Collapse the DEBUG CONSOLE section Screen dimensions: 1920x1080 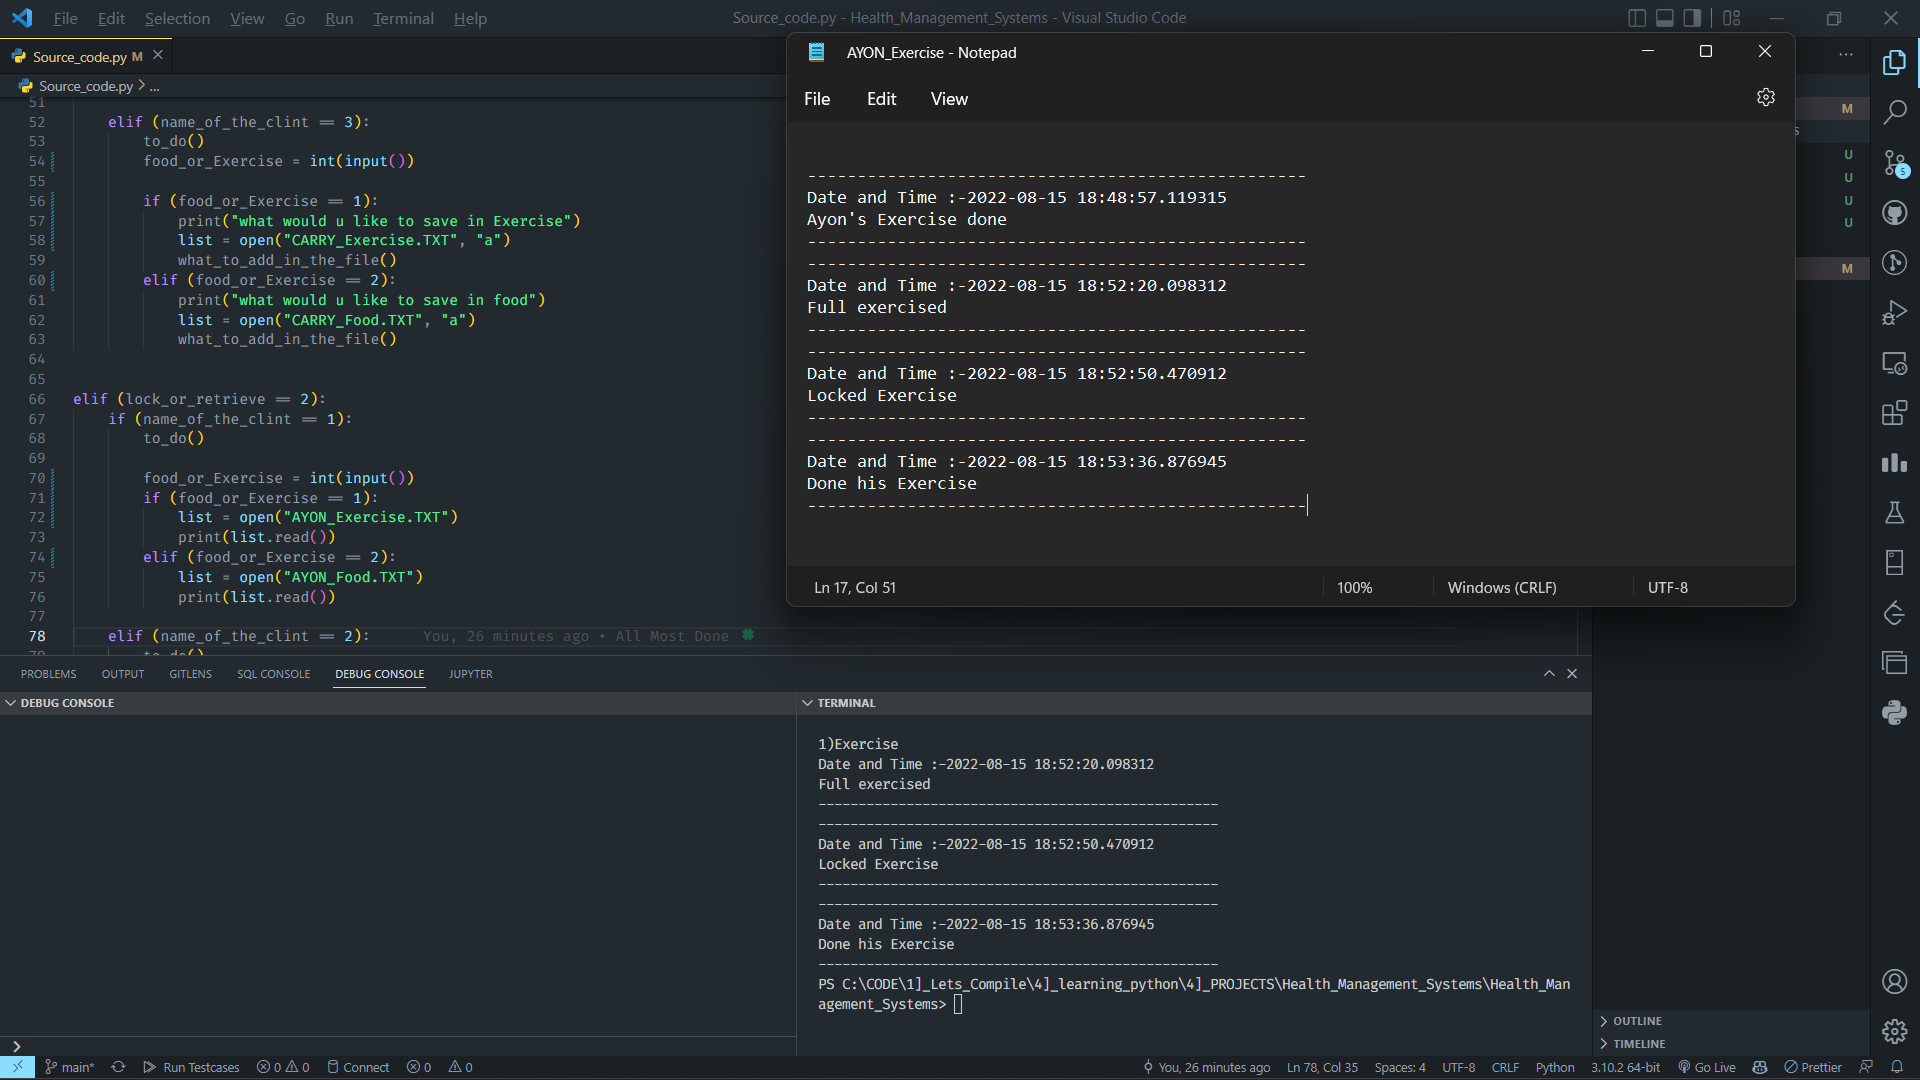pos(60,703)
